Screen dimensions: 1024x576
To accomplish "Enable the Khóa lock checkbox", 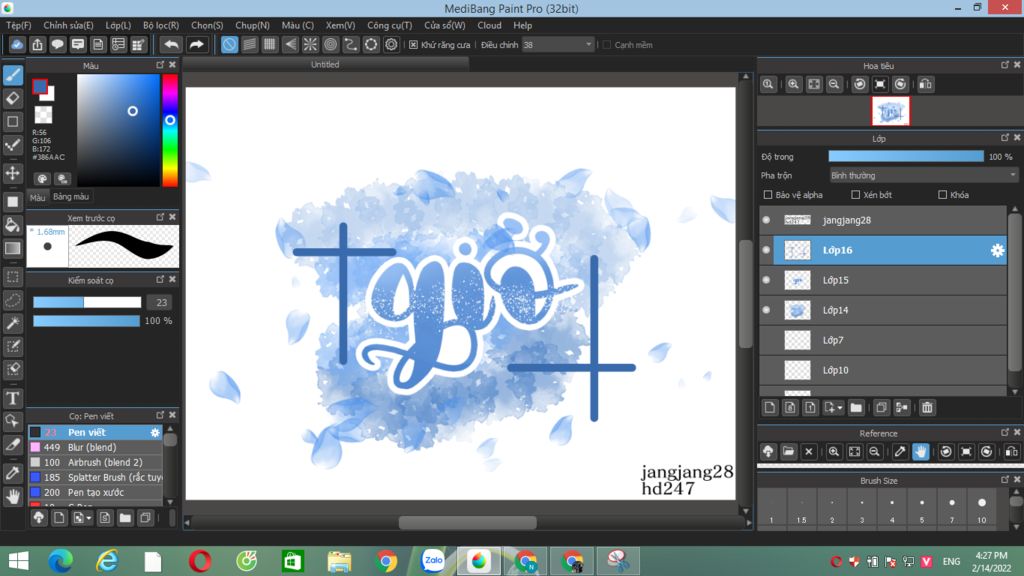I will point(942,195).
